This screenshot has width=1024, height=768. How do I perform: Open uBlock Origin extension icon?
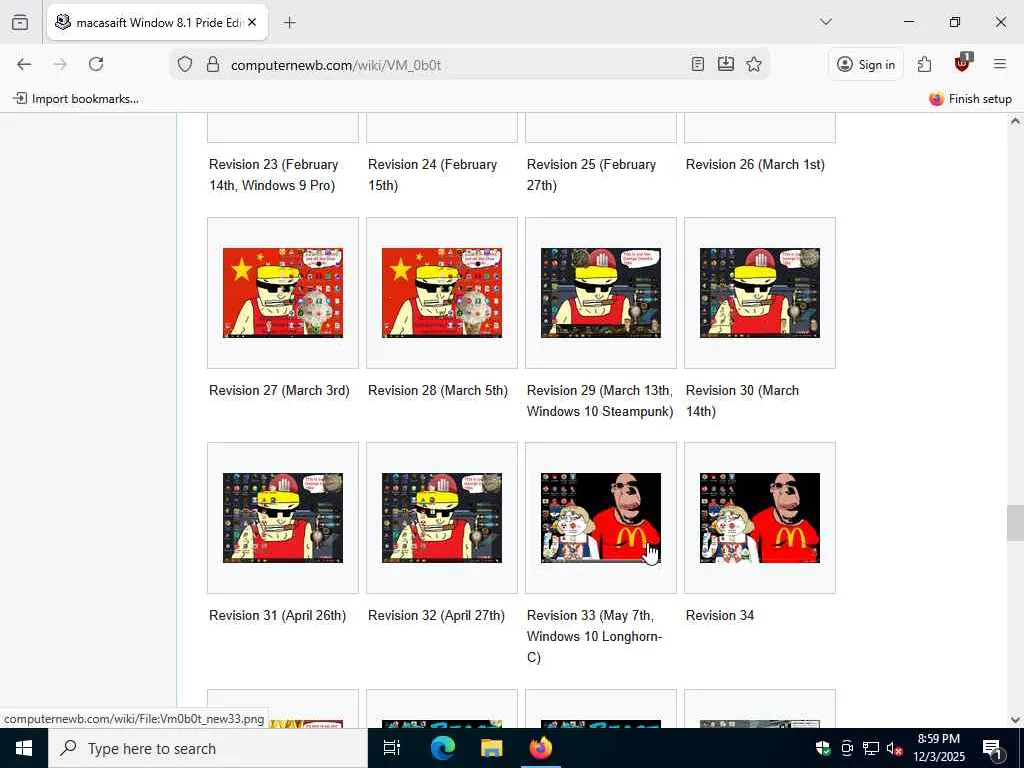coord(962,63)
